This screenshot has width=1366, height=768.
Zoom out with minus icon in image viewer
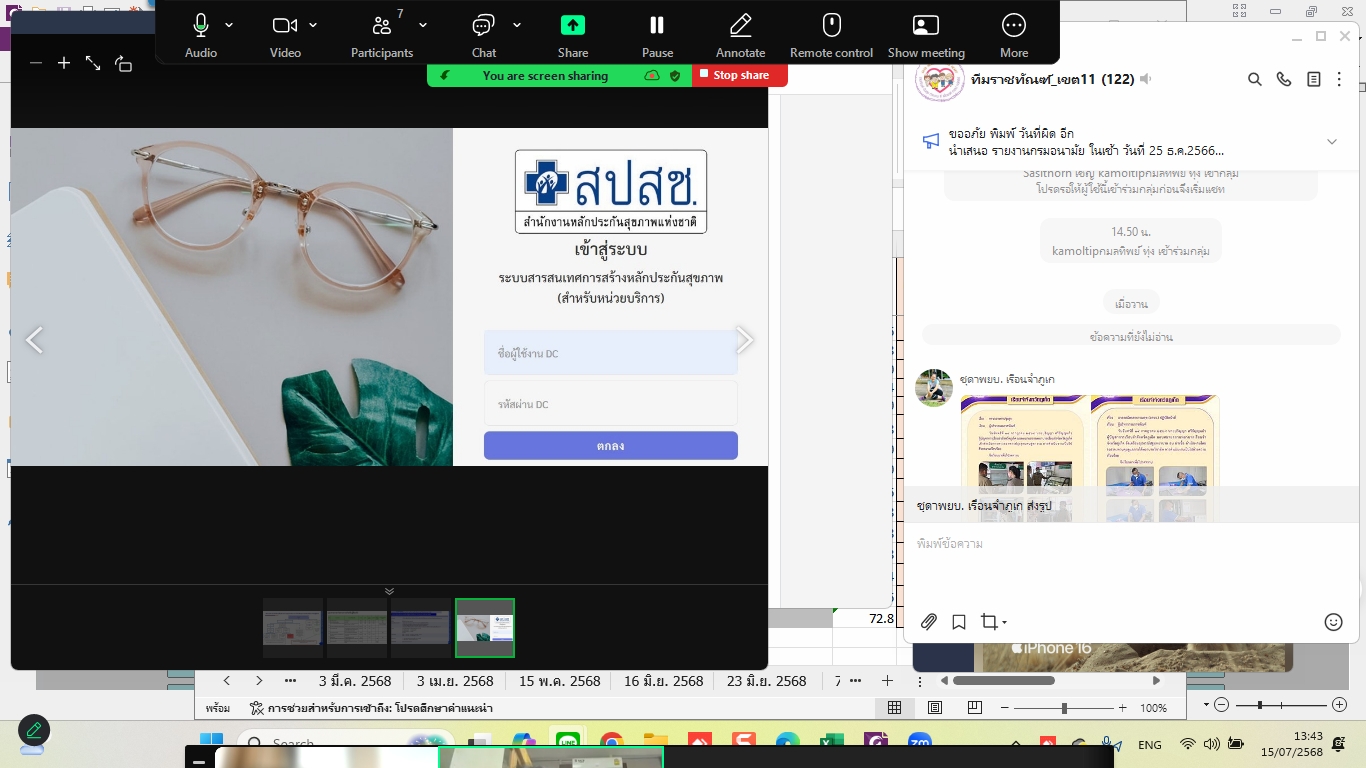36,63
